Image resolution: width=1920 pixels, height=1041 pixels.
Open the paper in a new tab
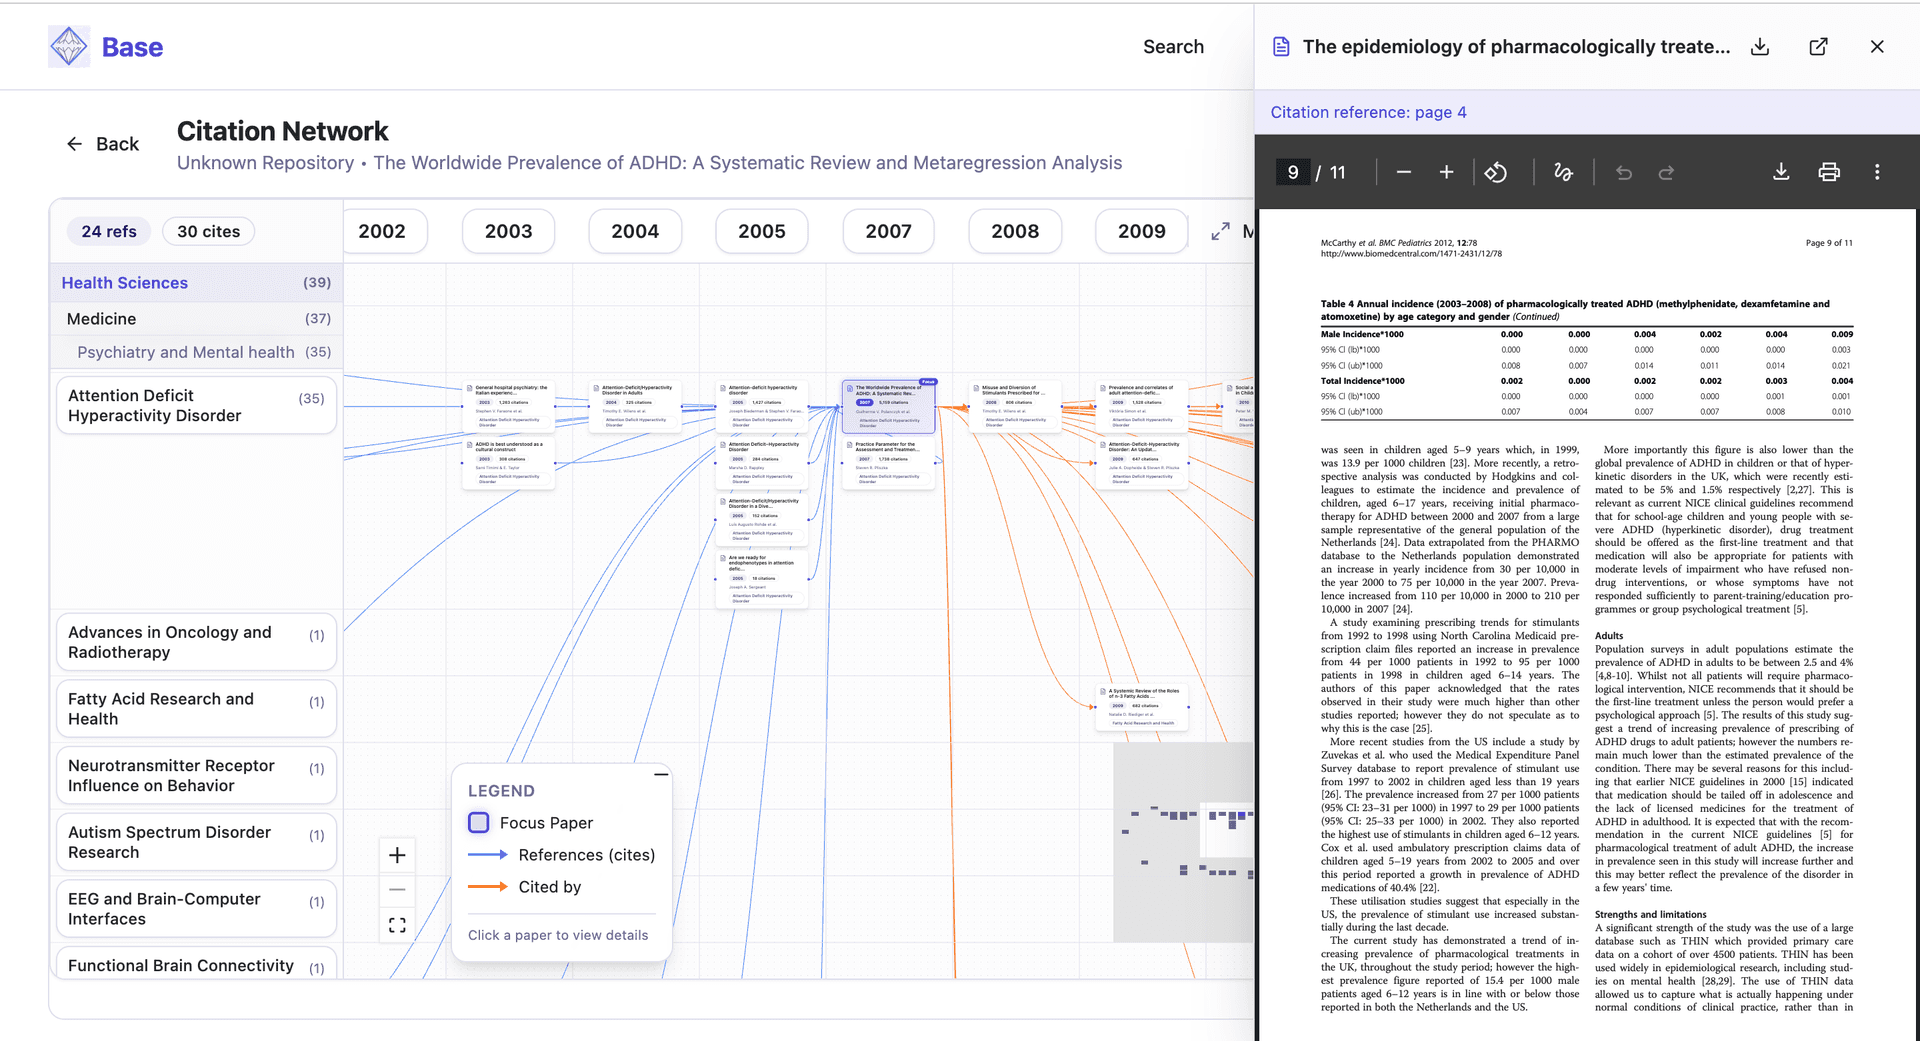1818,47
